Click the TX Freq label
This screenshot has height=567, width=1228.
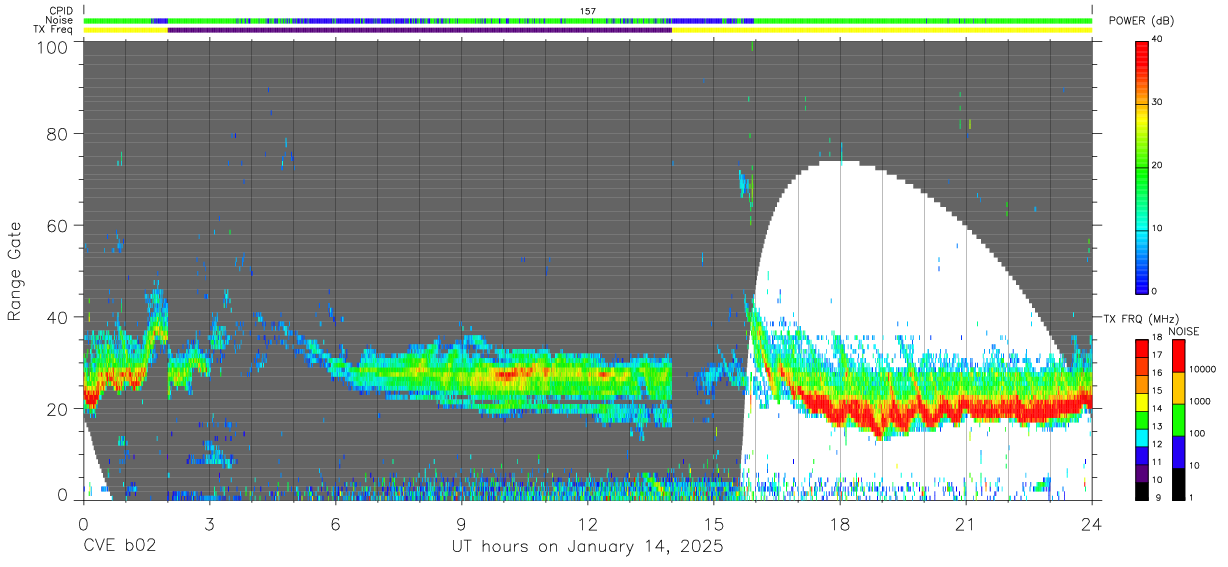coord(54,30)
